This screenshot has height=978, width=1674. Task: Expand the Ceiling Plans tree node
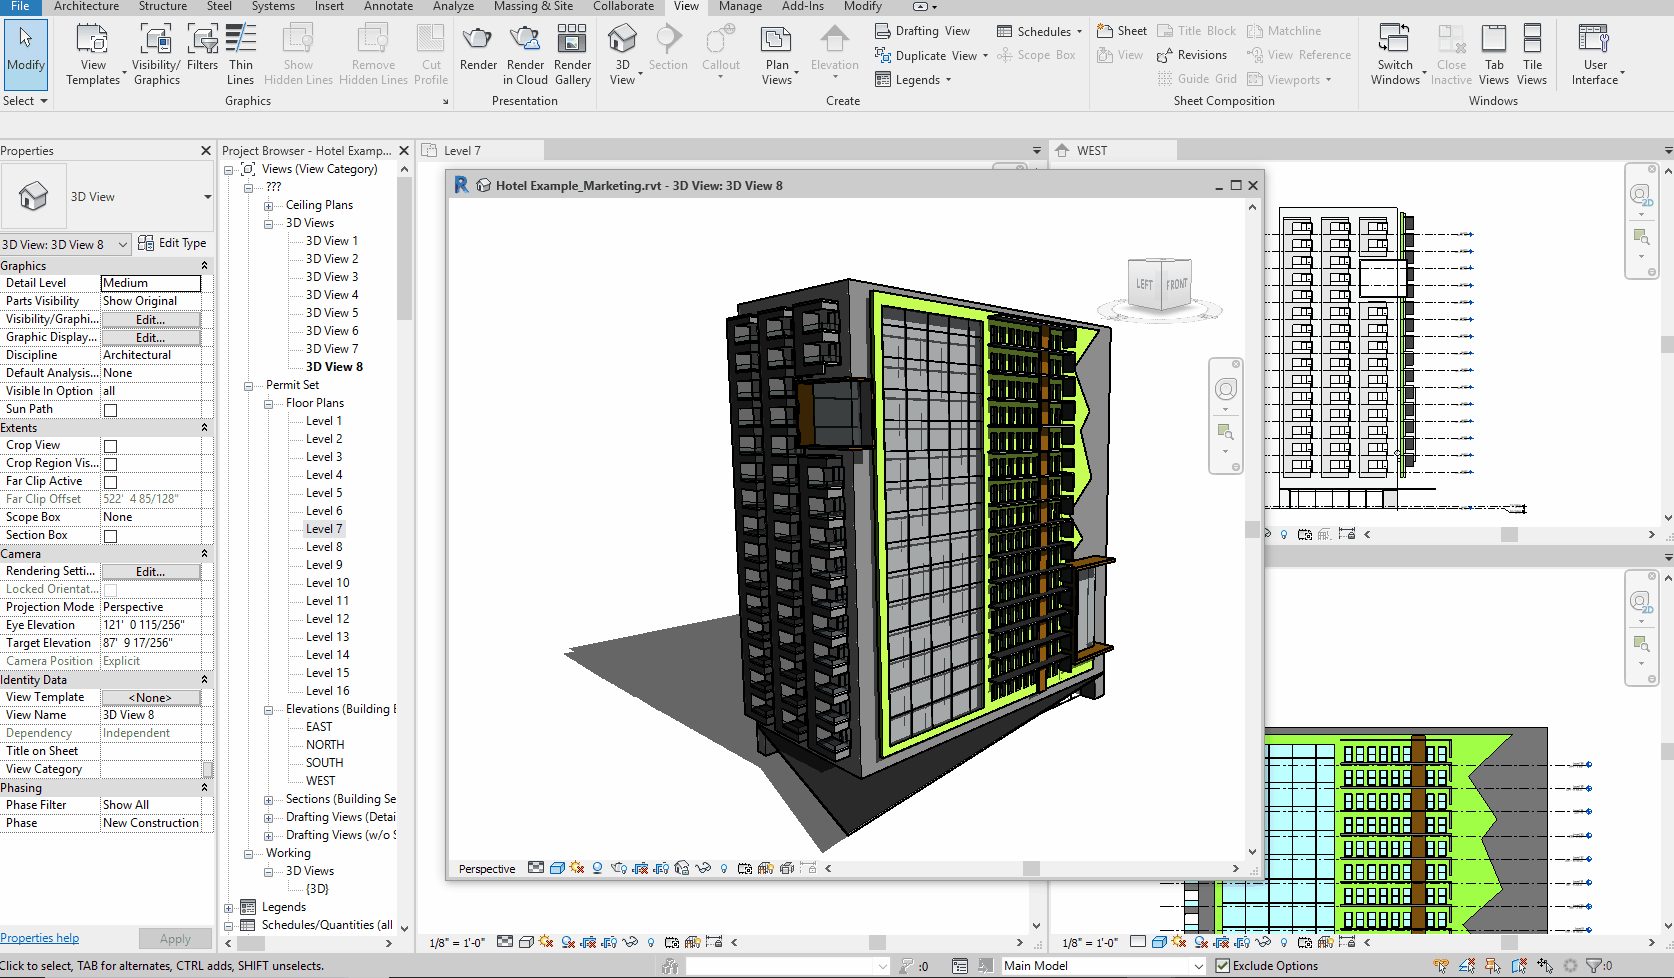pyautogui.click(x=269, y=206)
